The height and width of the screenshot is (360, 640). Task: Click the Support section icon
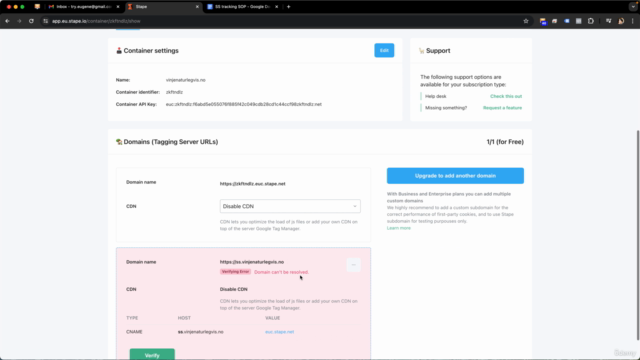[x=421, y=51]
